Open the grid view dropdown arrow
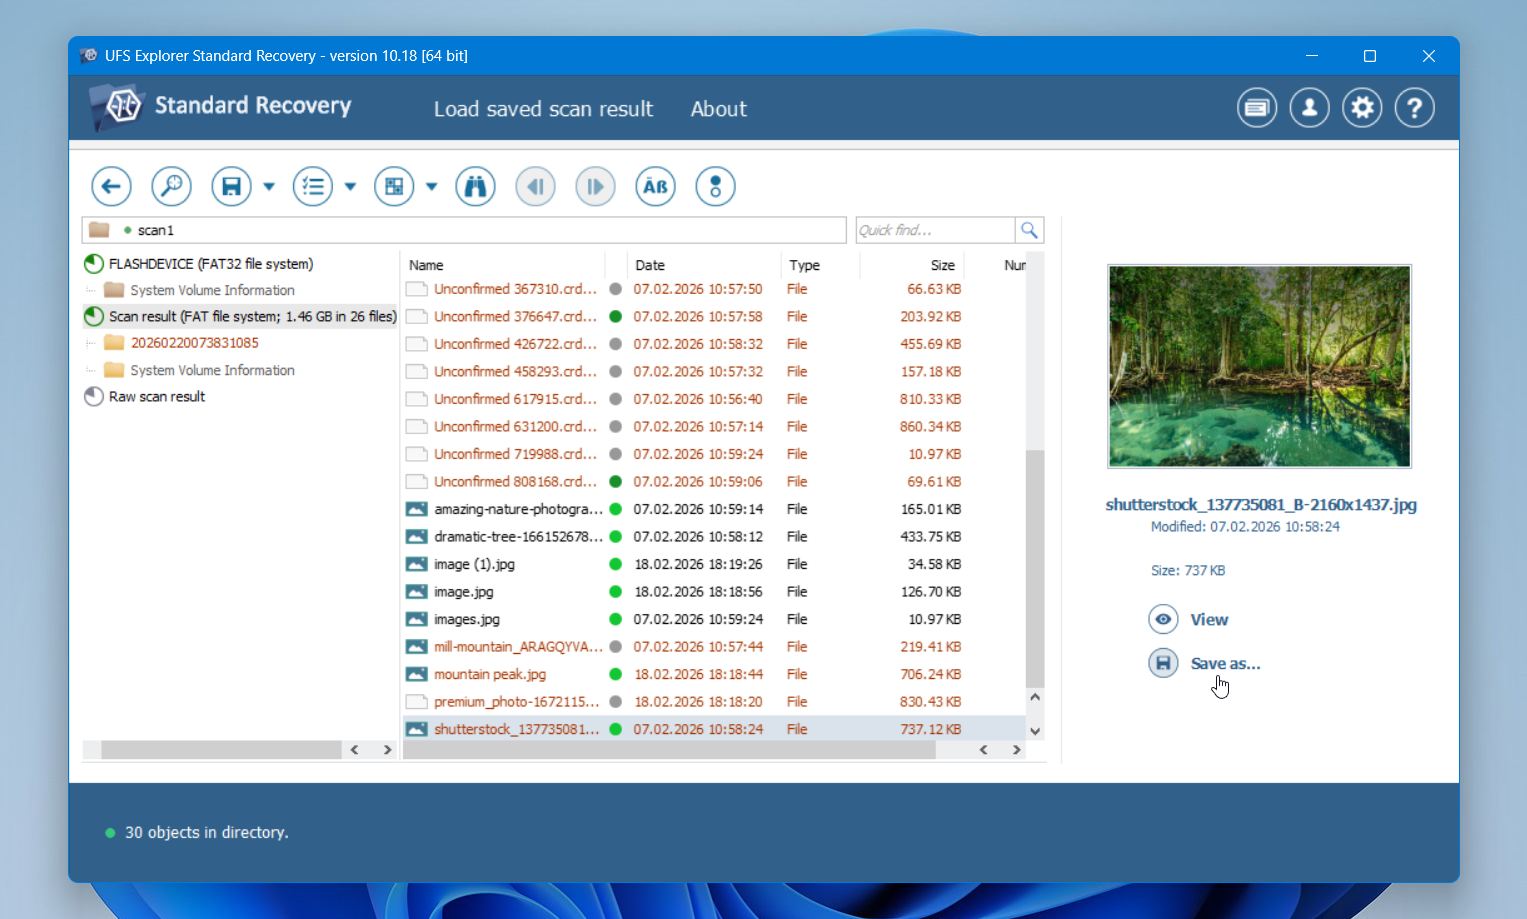Image resolution: width=1527 pixels, height=919 pixels. click(431, 187)
